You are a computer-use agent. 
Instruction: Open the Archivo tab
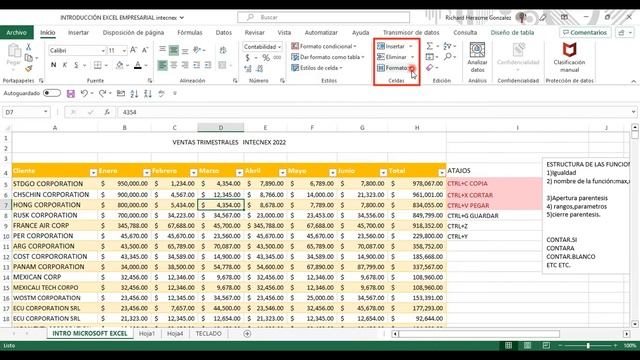[x=16, y=33]
